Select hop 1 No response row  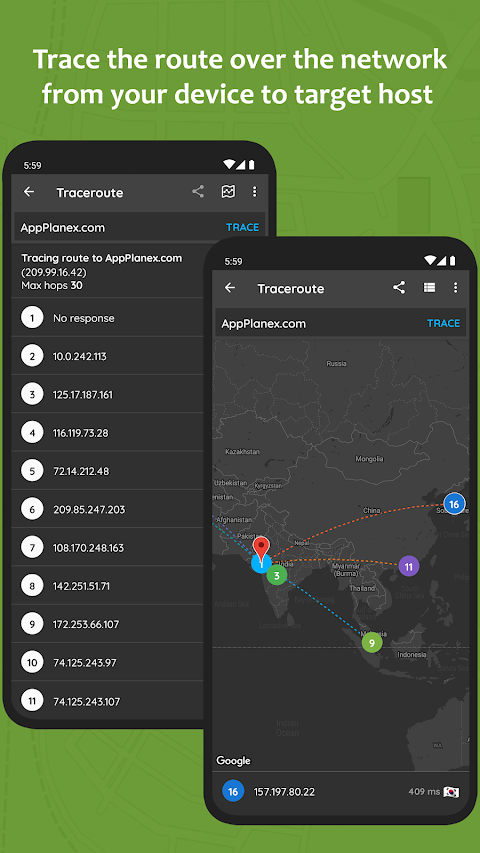[x=108, y=318]
